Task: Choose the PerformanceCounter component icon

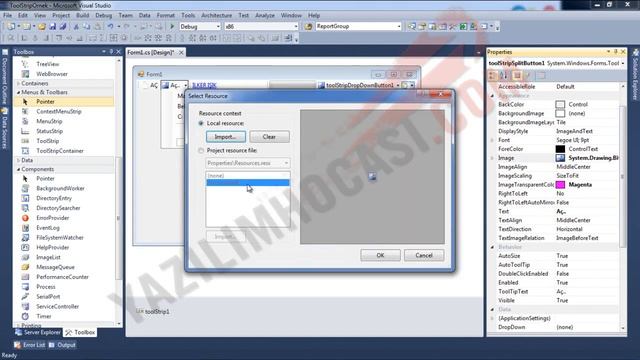Action: coord(25,277)
